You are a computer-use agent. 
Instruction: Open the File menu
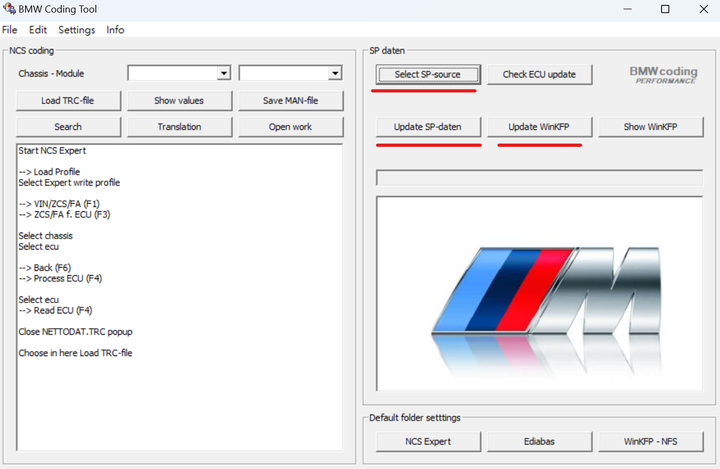click(x=10, y=30)
